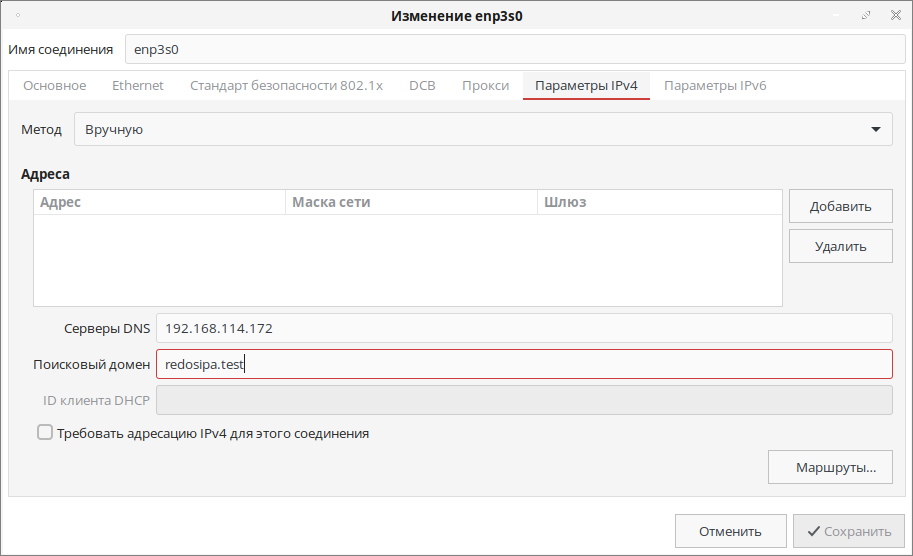Go to Стандарт безопасности 802.1x tab
Image resolution: width=913 pixels, height=556 pixels.
click(286, 86)
